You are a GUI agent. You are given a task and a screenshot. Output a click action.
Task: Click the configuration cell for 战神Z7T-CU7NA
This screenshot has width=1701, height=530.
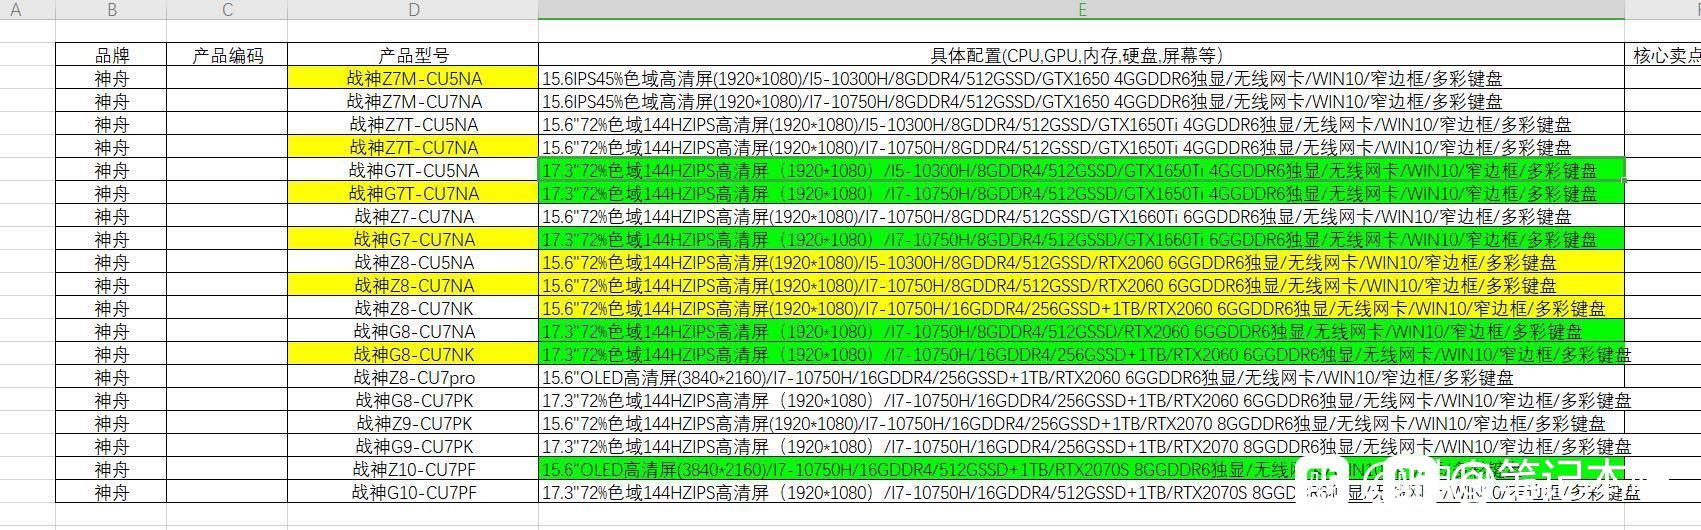(1082, 147)
